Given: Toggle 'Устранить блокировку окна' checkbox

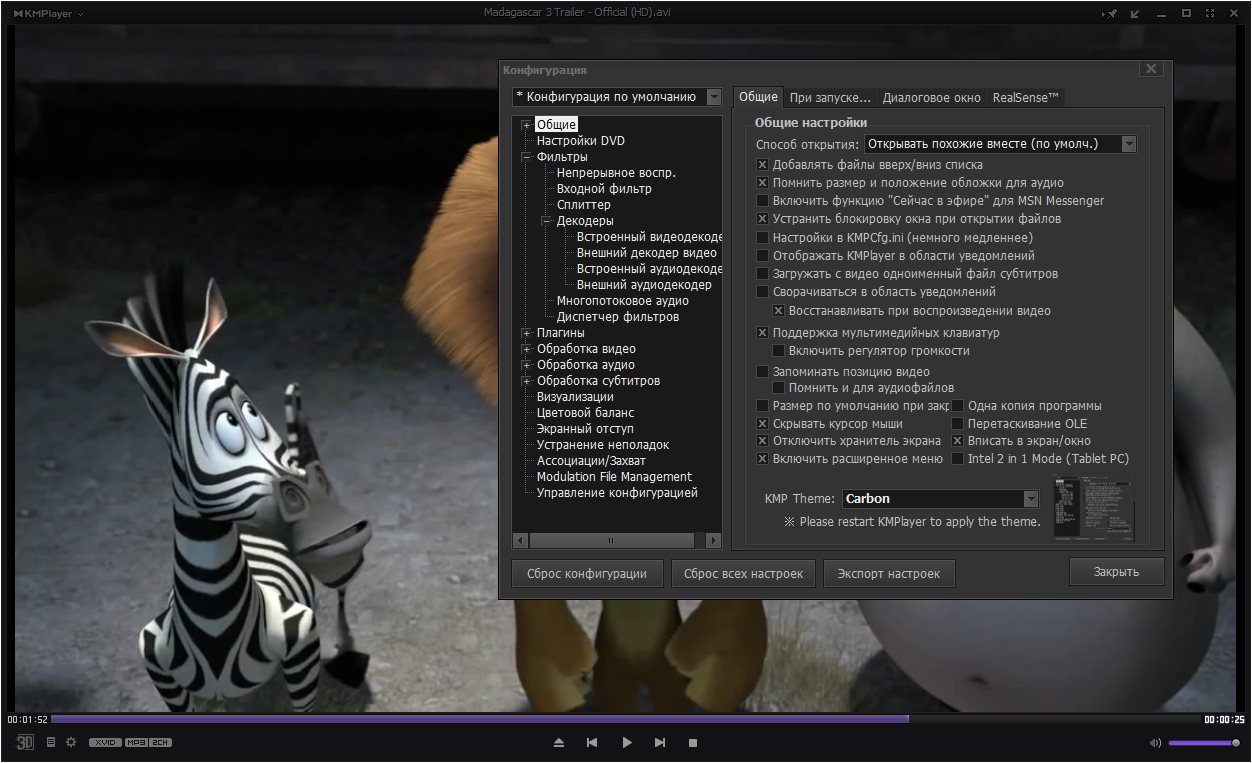Looking at the screenshot, I should [762, 219].
